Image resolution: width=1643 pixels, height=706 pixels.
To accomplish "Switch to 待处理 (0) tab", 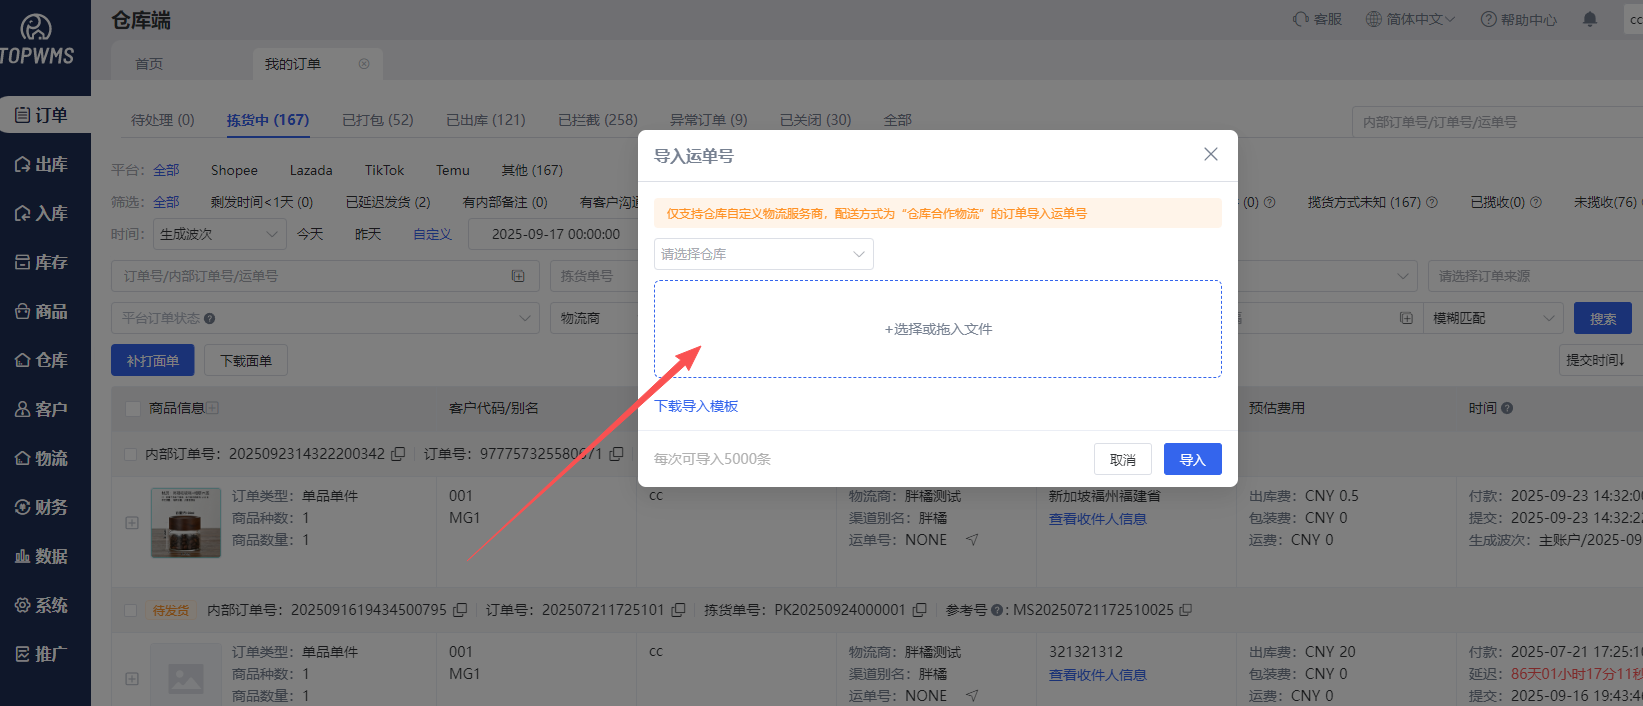I will tap(163, 120).
